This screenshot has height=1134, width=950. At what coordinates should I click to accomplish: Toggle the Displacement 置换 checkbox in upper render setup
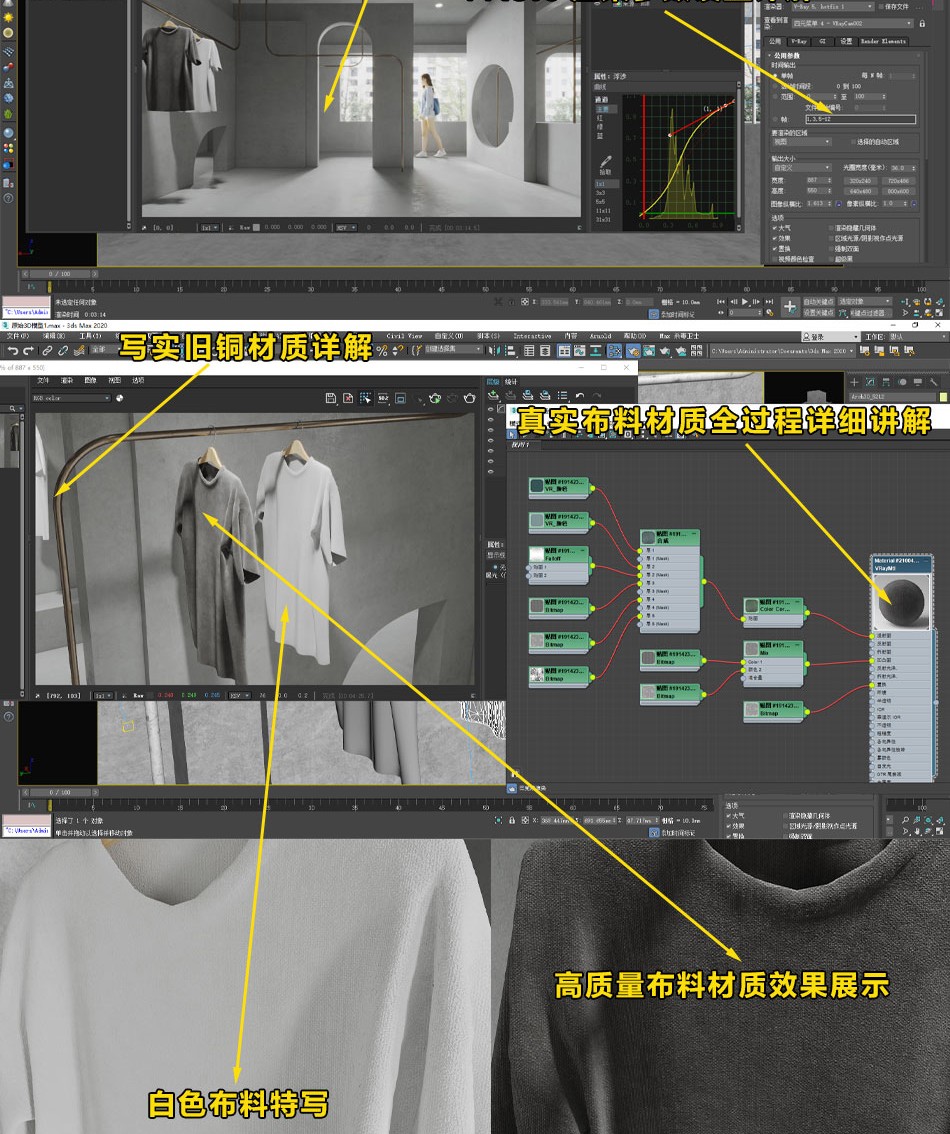click(x=774, y=248)
